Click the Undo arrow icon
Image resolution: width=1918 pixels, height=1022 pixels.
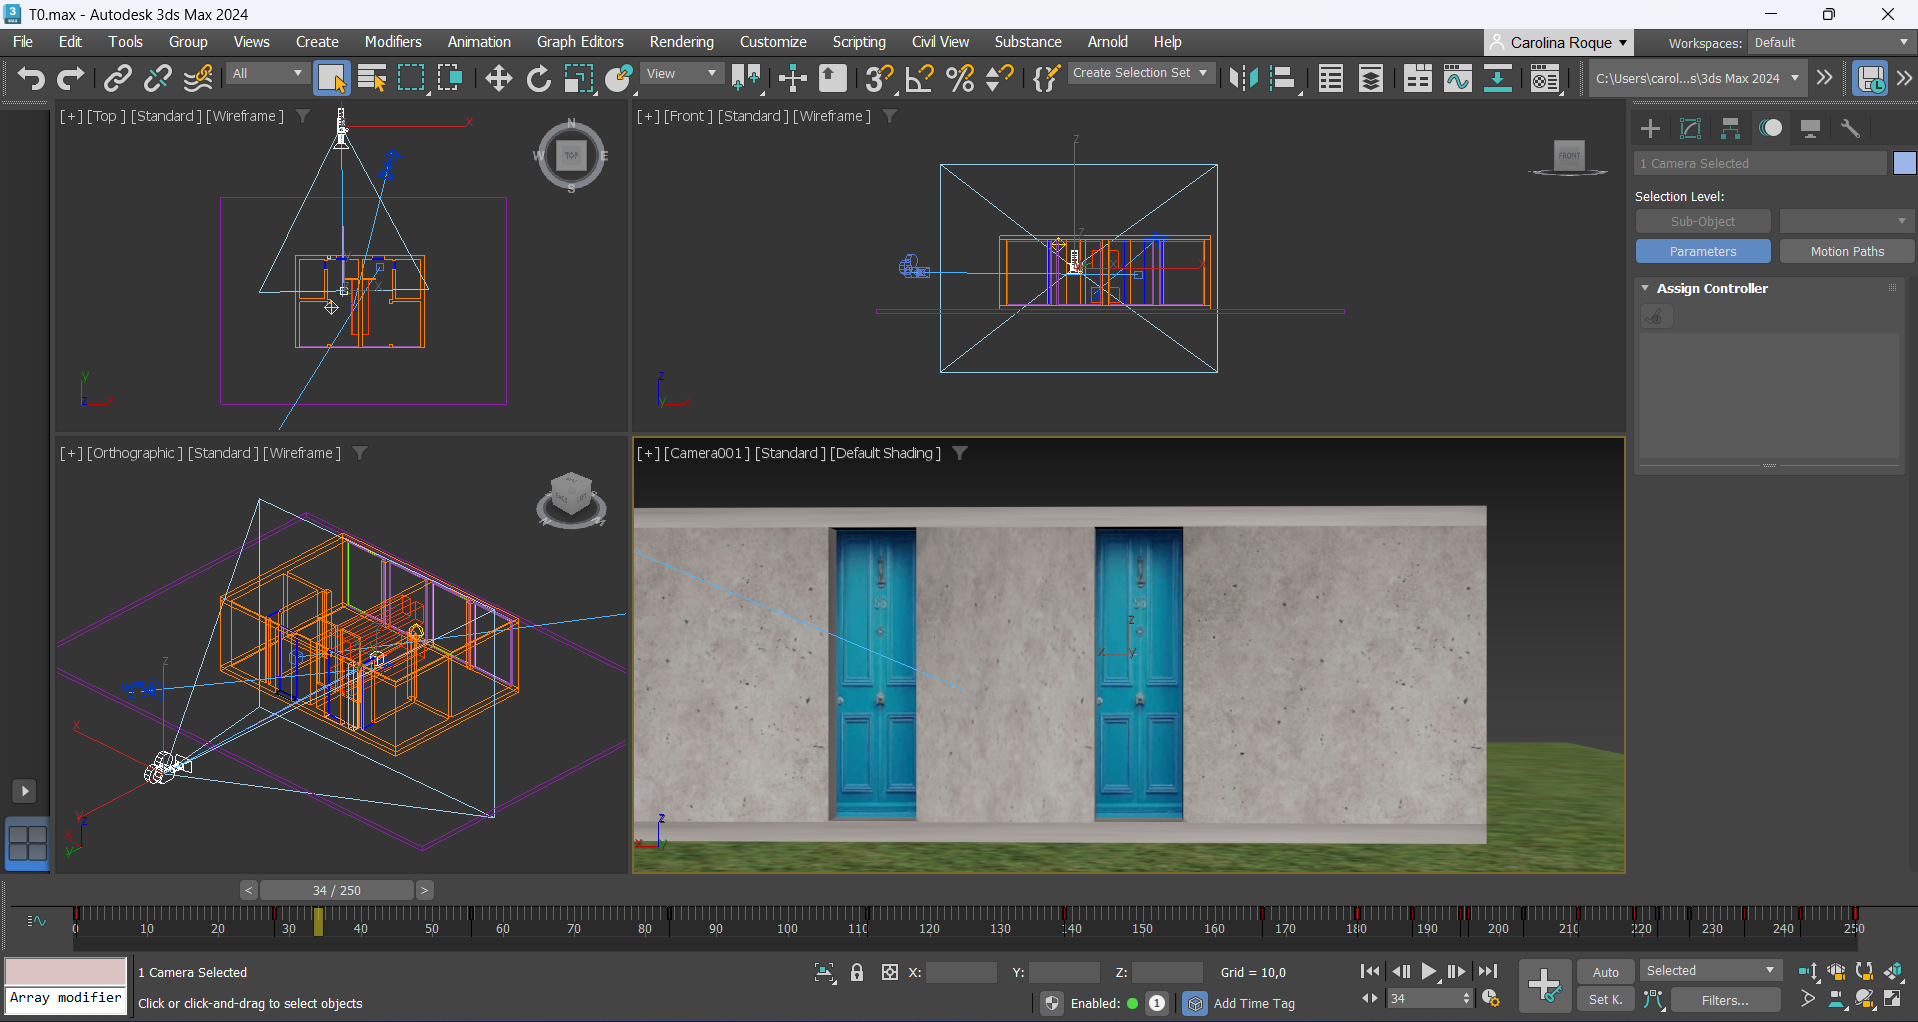[30, 78]
